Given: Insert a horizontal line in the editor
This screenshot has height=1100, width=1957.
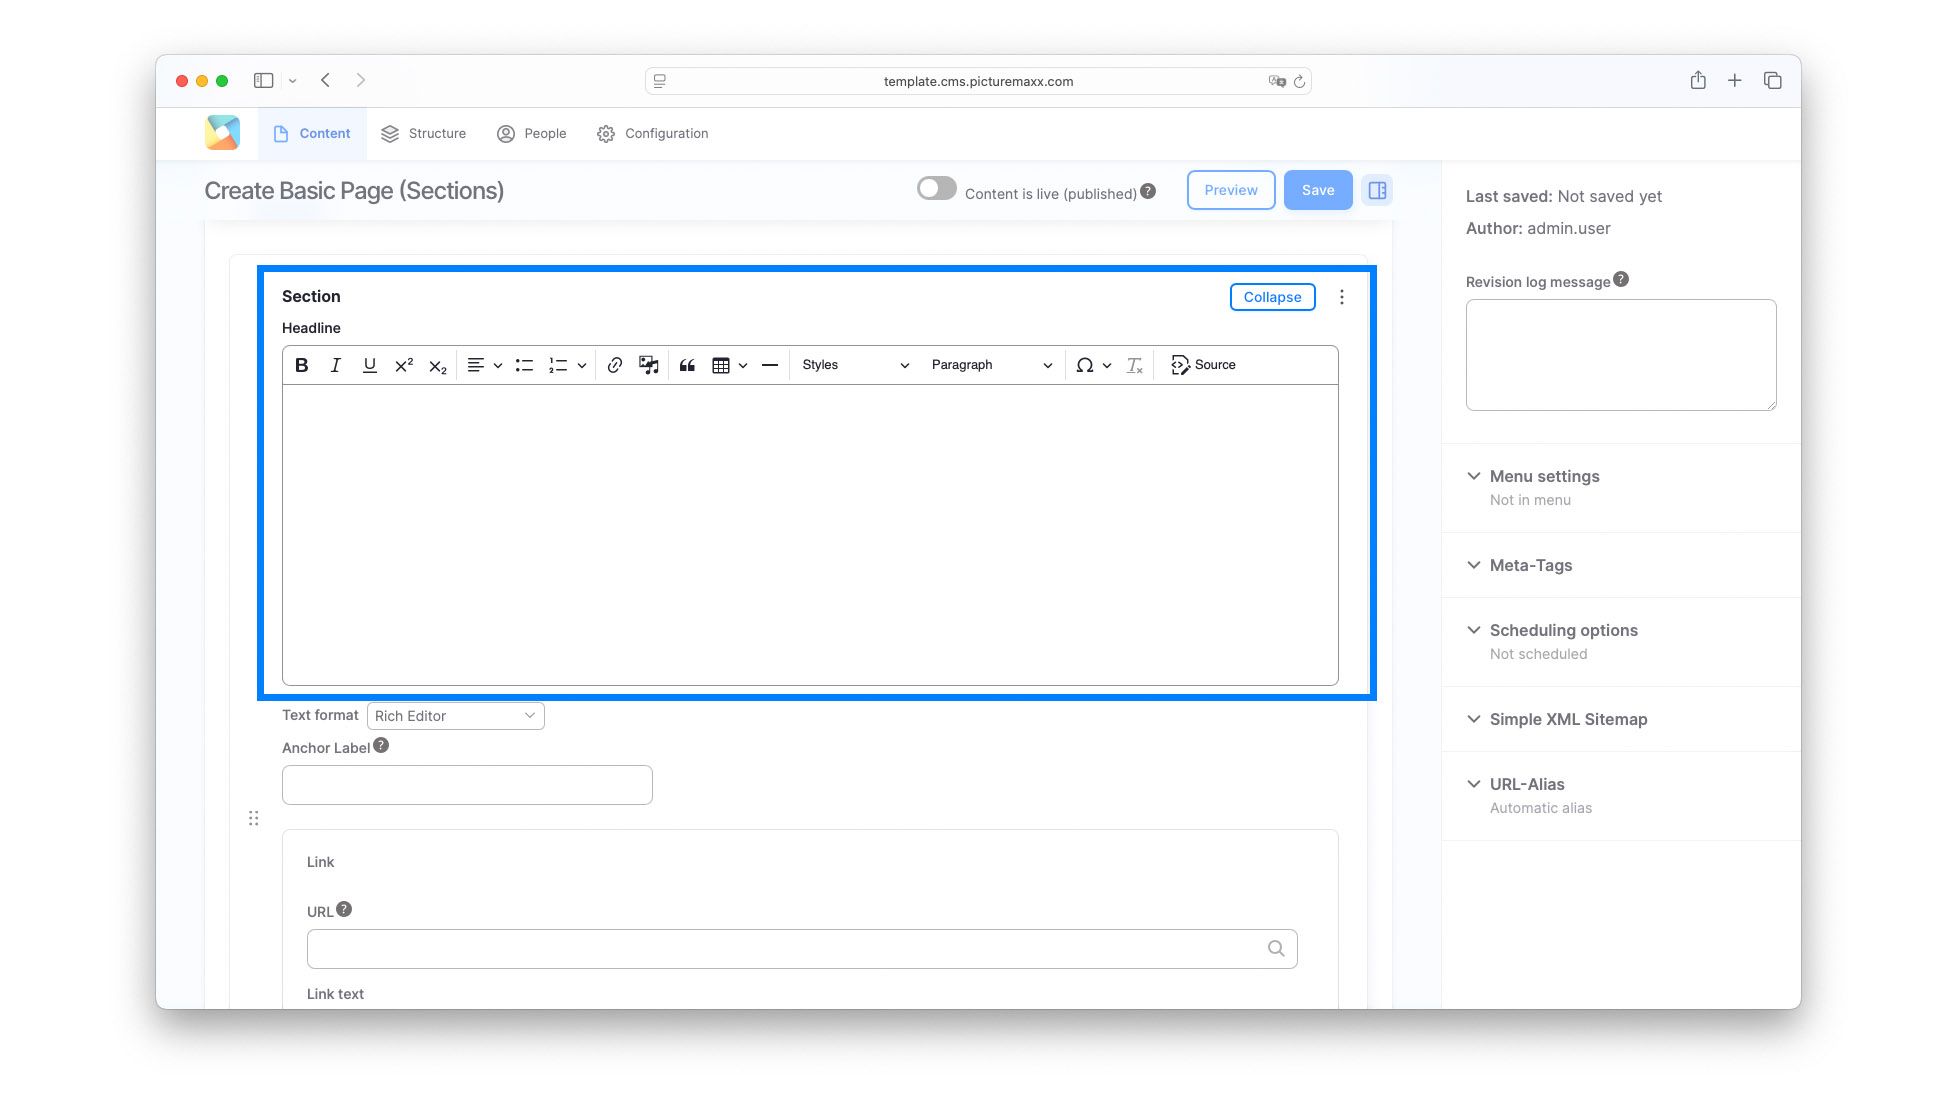Looking at the screenshot, I should [769, 364].
